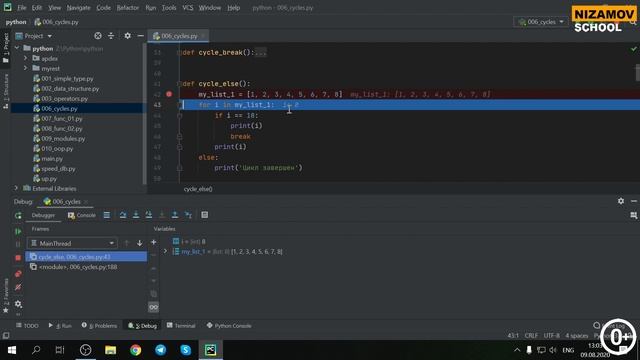Expand the apdex folder
640x360 pixels.
[x=25, y=58]
